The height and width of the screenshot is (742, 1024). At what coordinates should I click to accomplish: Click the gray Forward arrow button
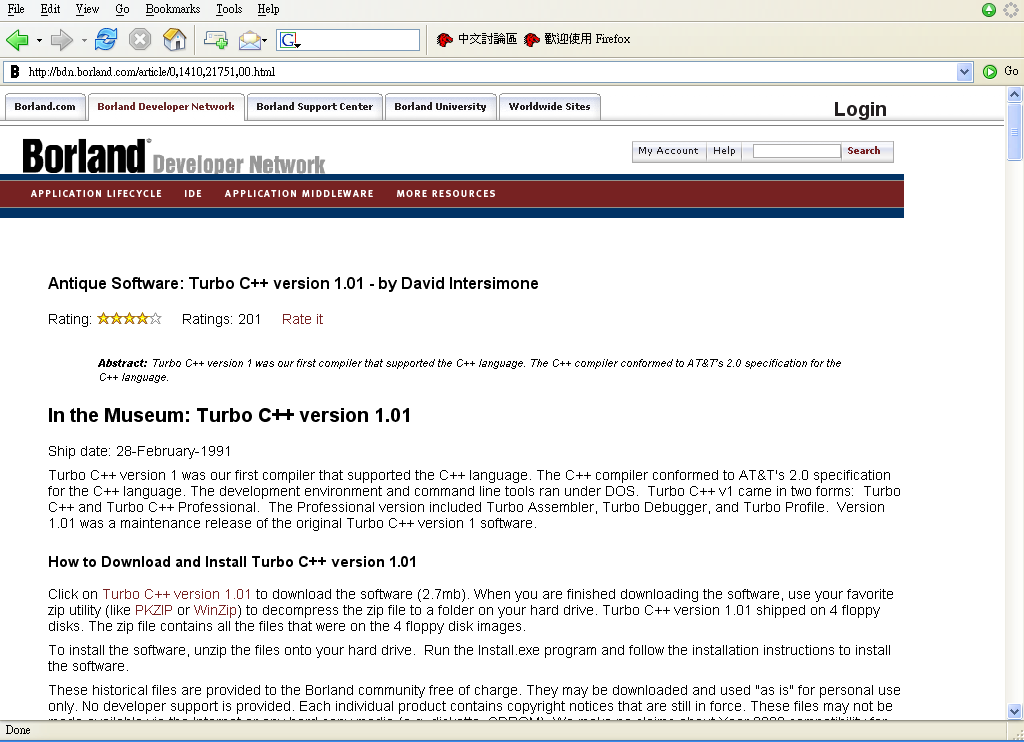click(61, 40)
